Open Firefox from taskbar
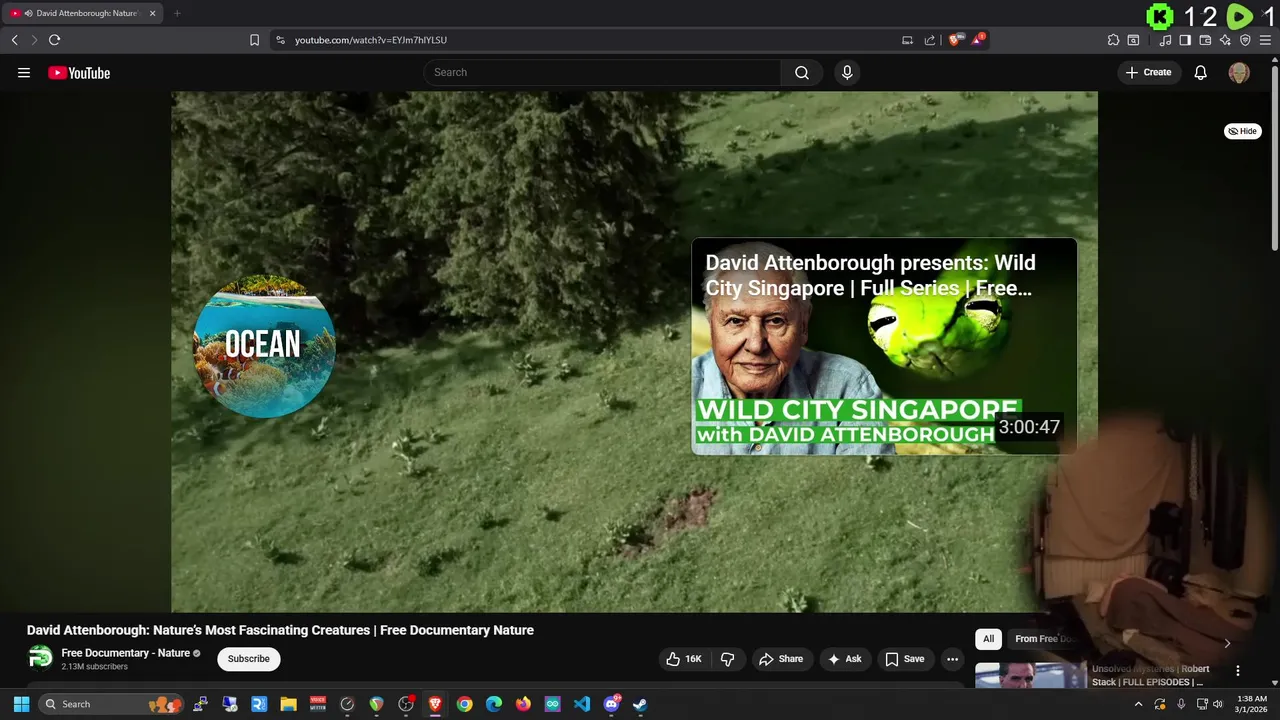The image size is (1280, 720). 523,704
